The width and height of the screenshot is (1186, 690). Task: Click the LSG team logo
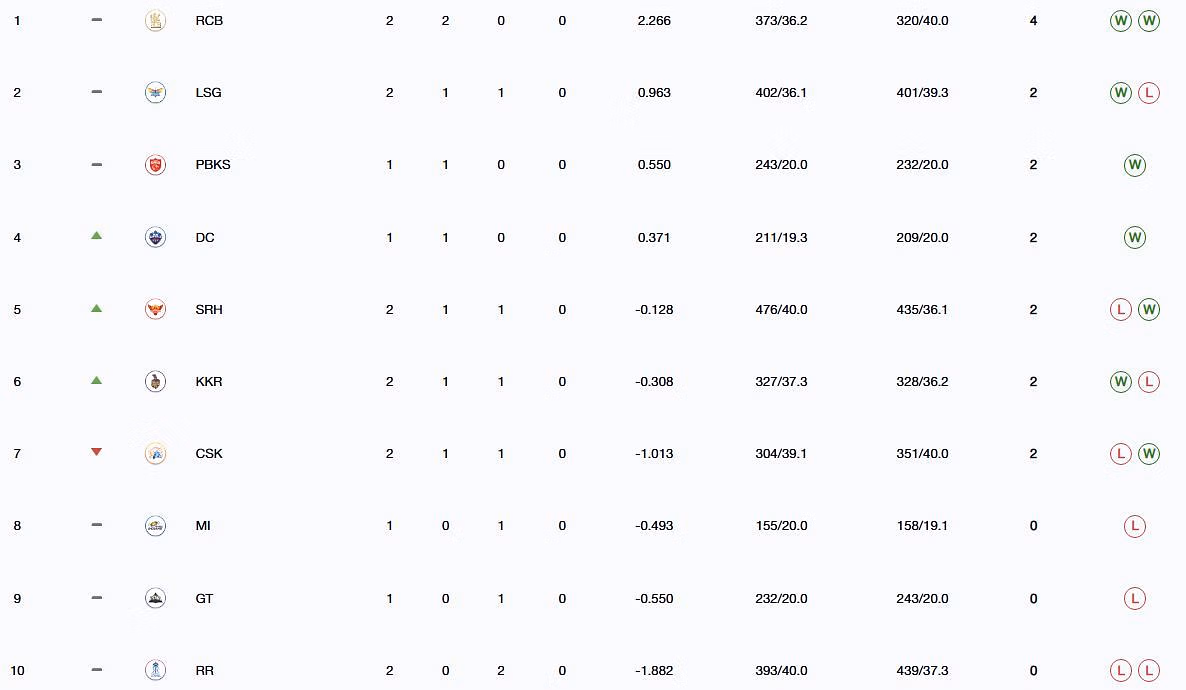coord(155,92)
